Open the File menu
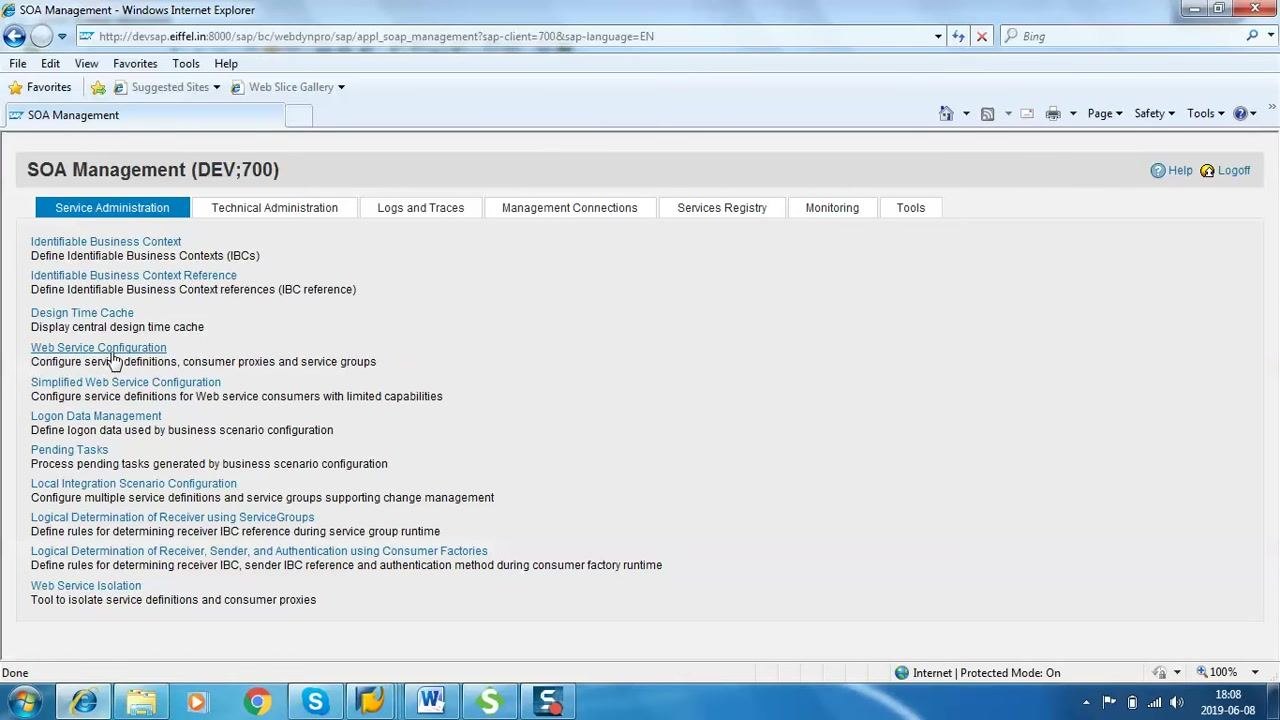This screenshot has height=720, width=1280. (18, 63)
